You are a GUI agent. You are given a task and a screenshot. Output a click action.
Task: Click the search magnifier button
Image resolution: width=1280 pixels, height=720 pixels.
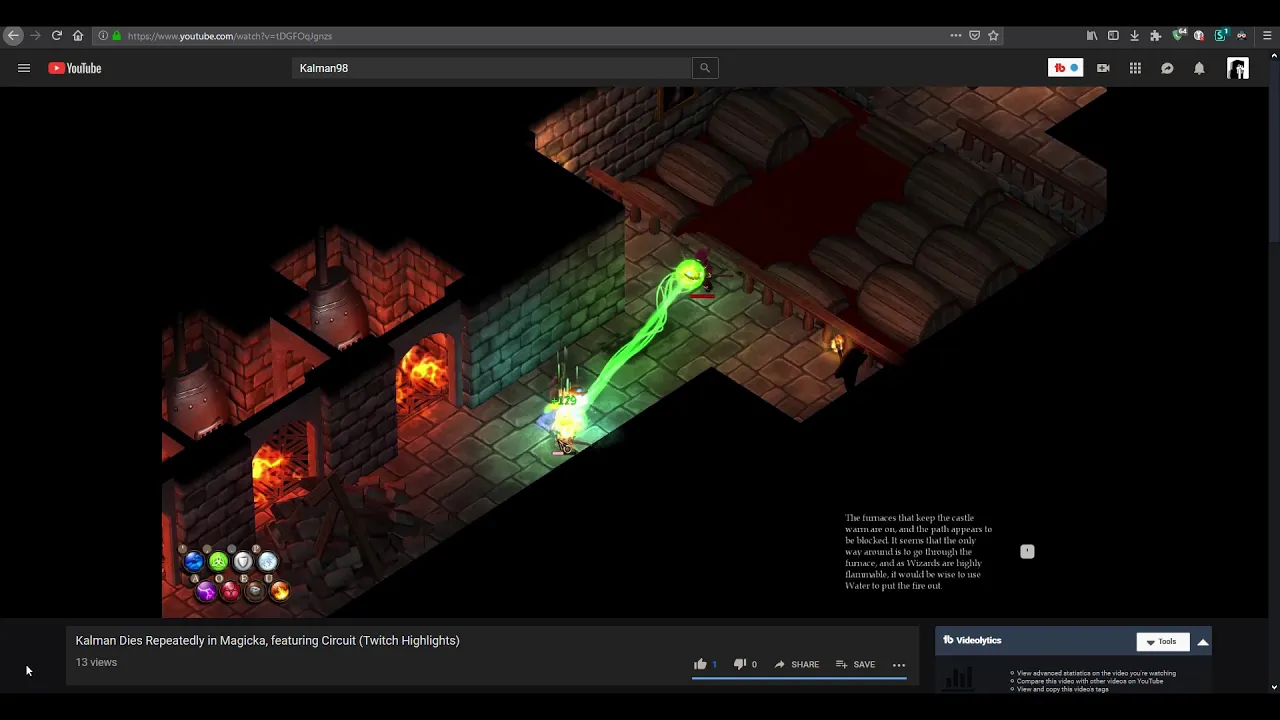click(x=705, y=68)
